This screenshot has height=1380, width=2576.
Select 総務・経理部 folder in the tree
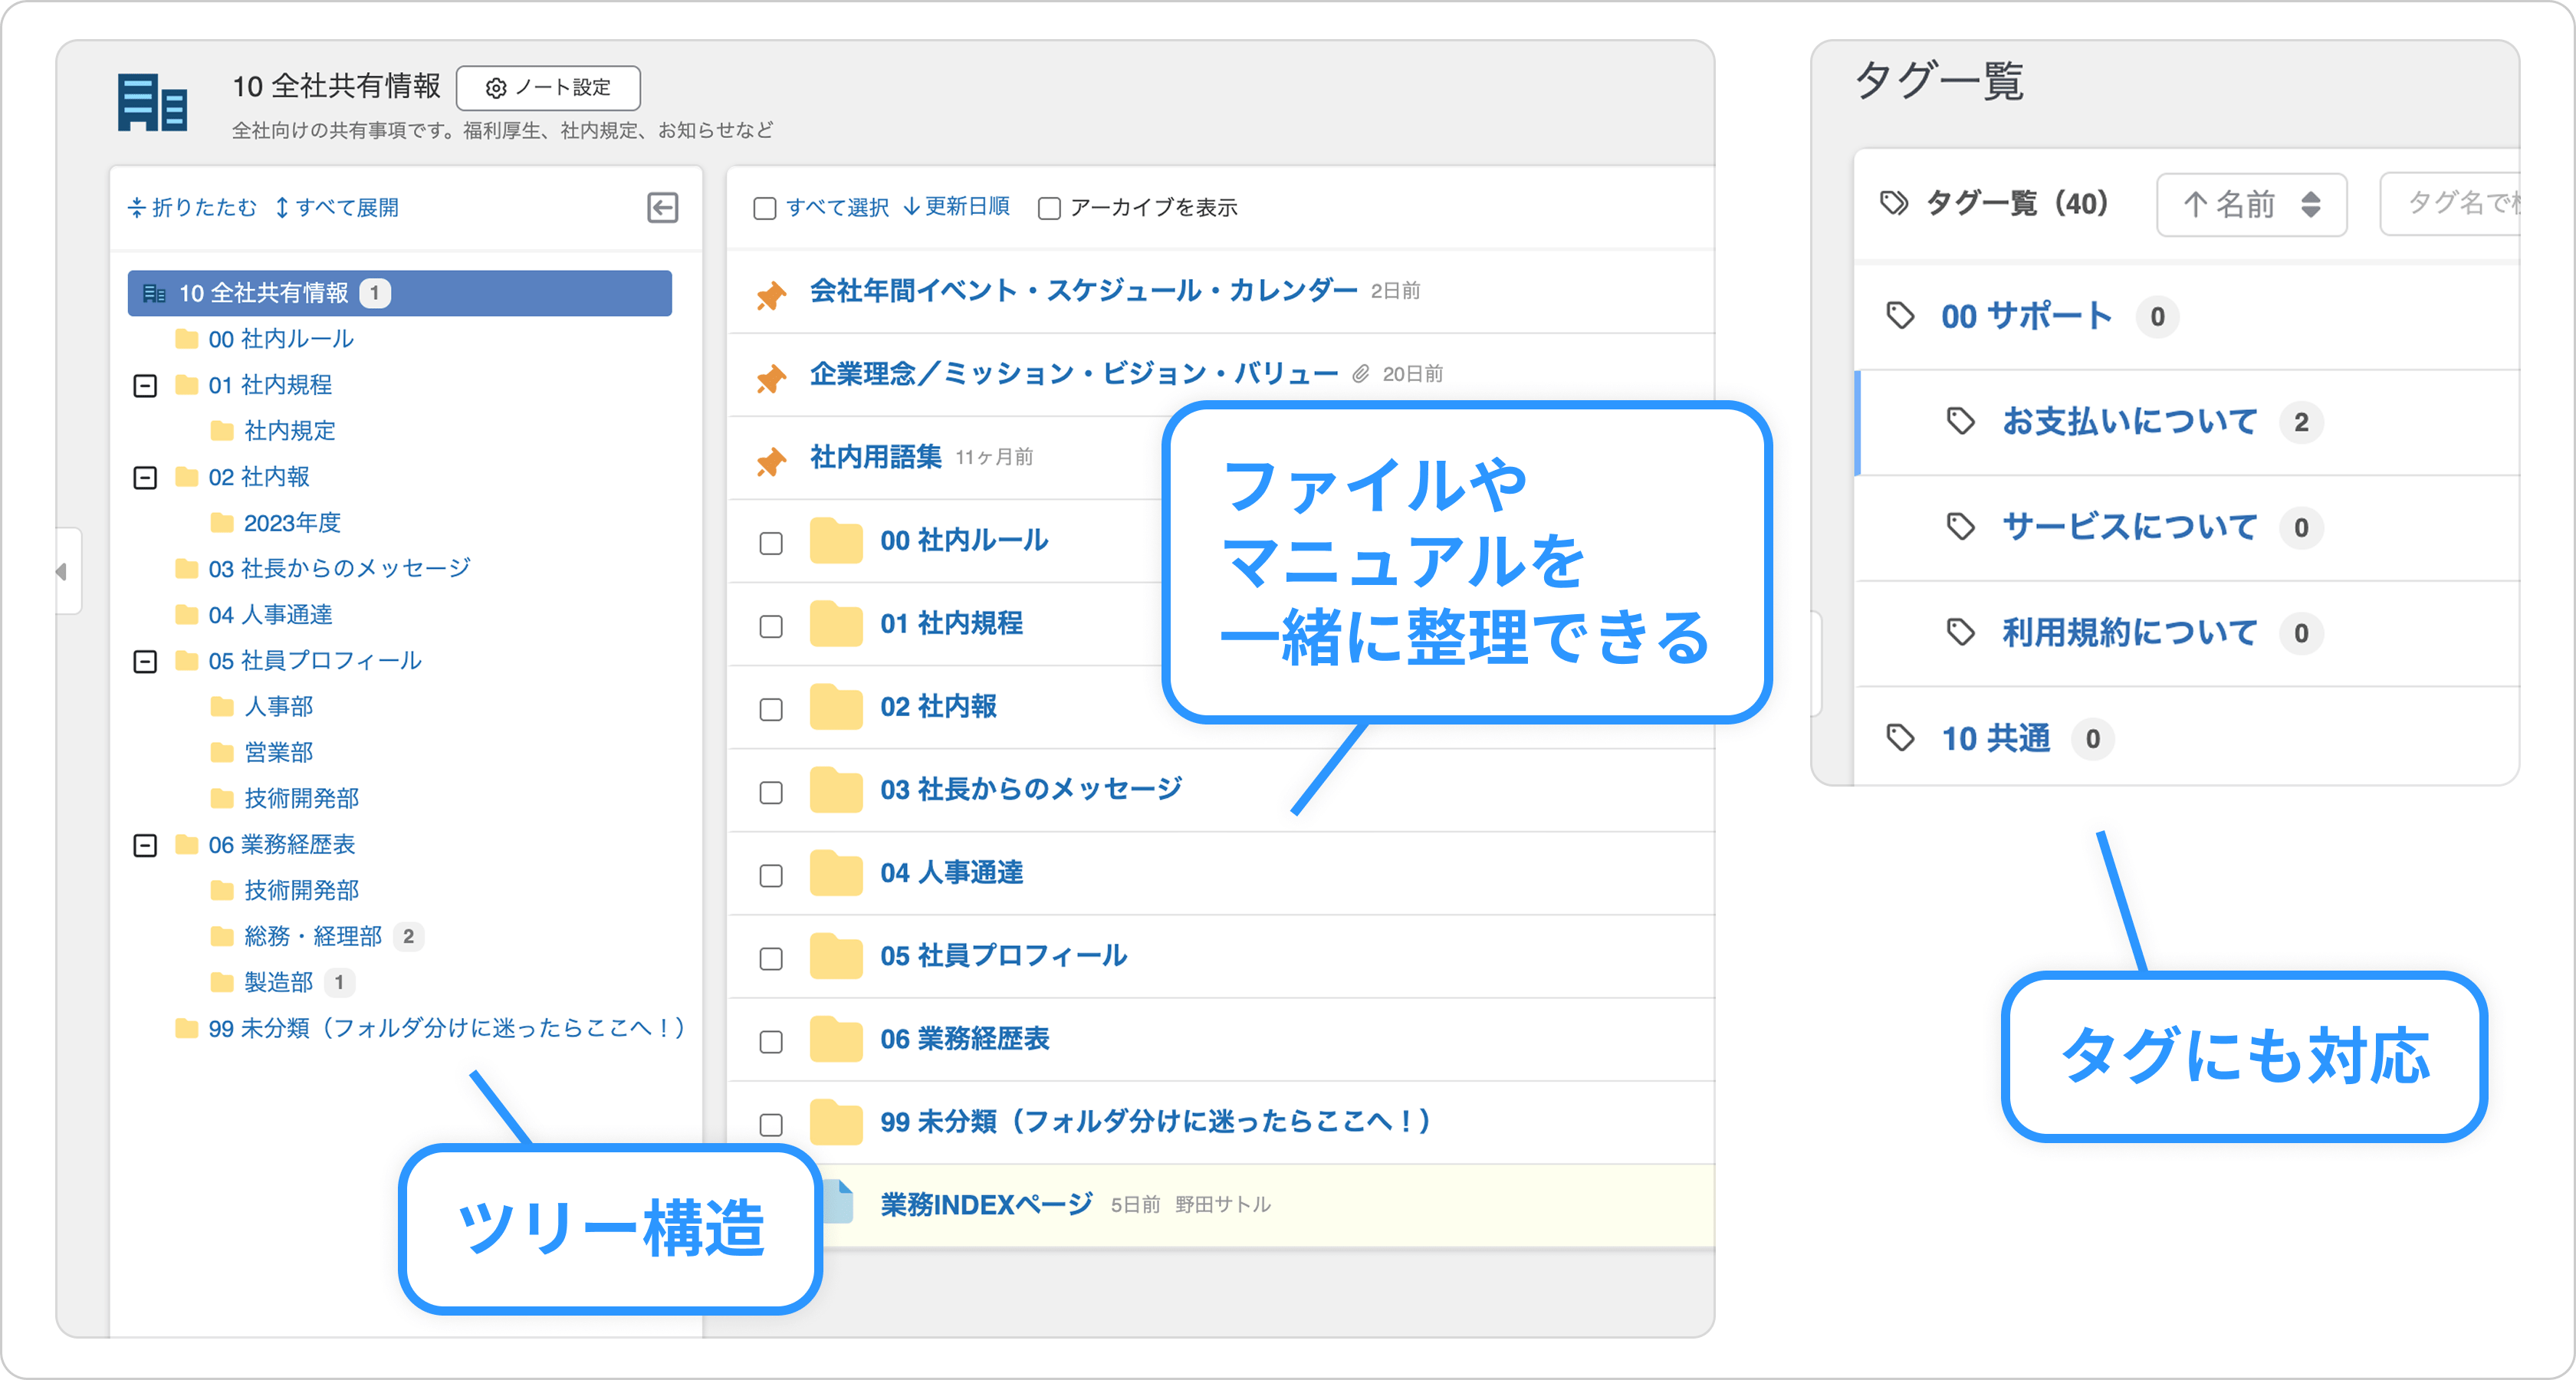click(x=312, y=937)
